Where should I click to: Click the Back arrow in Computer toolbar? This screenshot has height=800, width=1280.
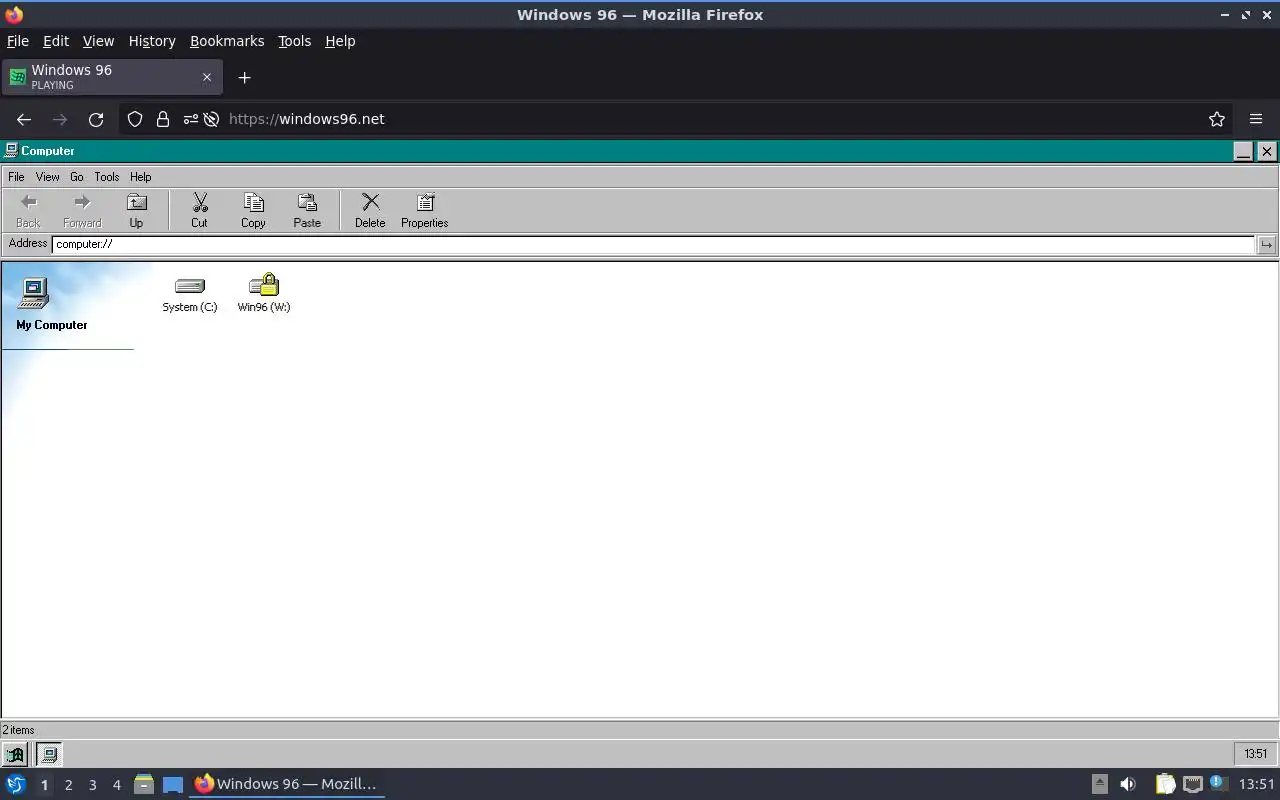coord(28,211)
